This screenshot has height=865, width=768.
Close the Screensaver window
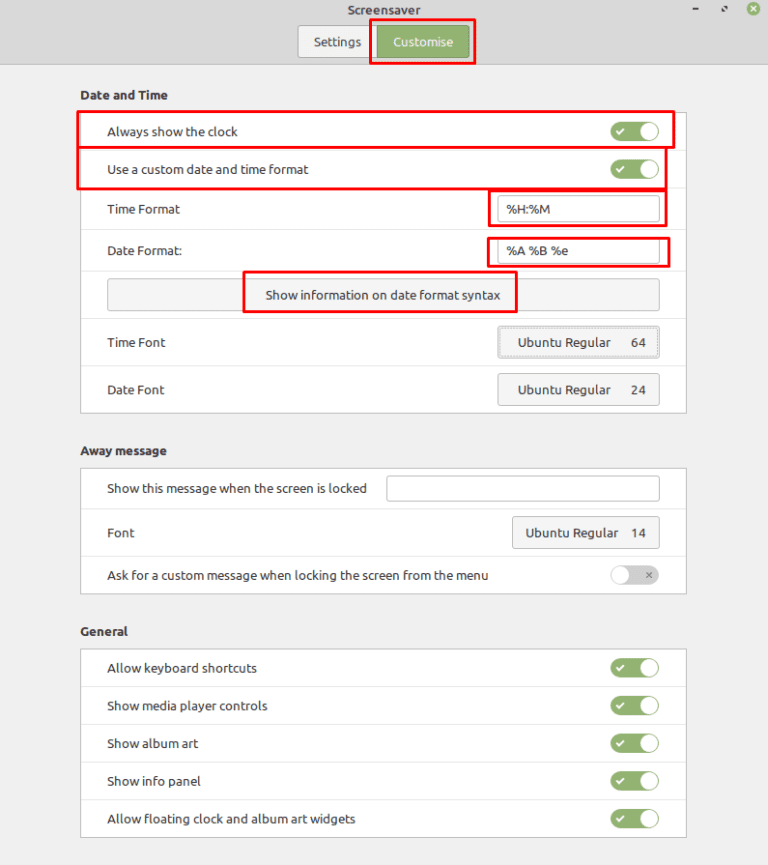pyautogui.click(x=753, y=9)
